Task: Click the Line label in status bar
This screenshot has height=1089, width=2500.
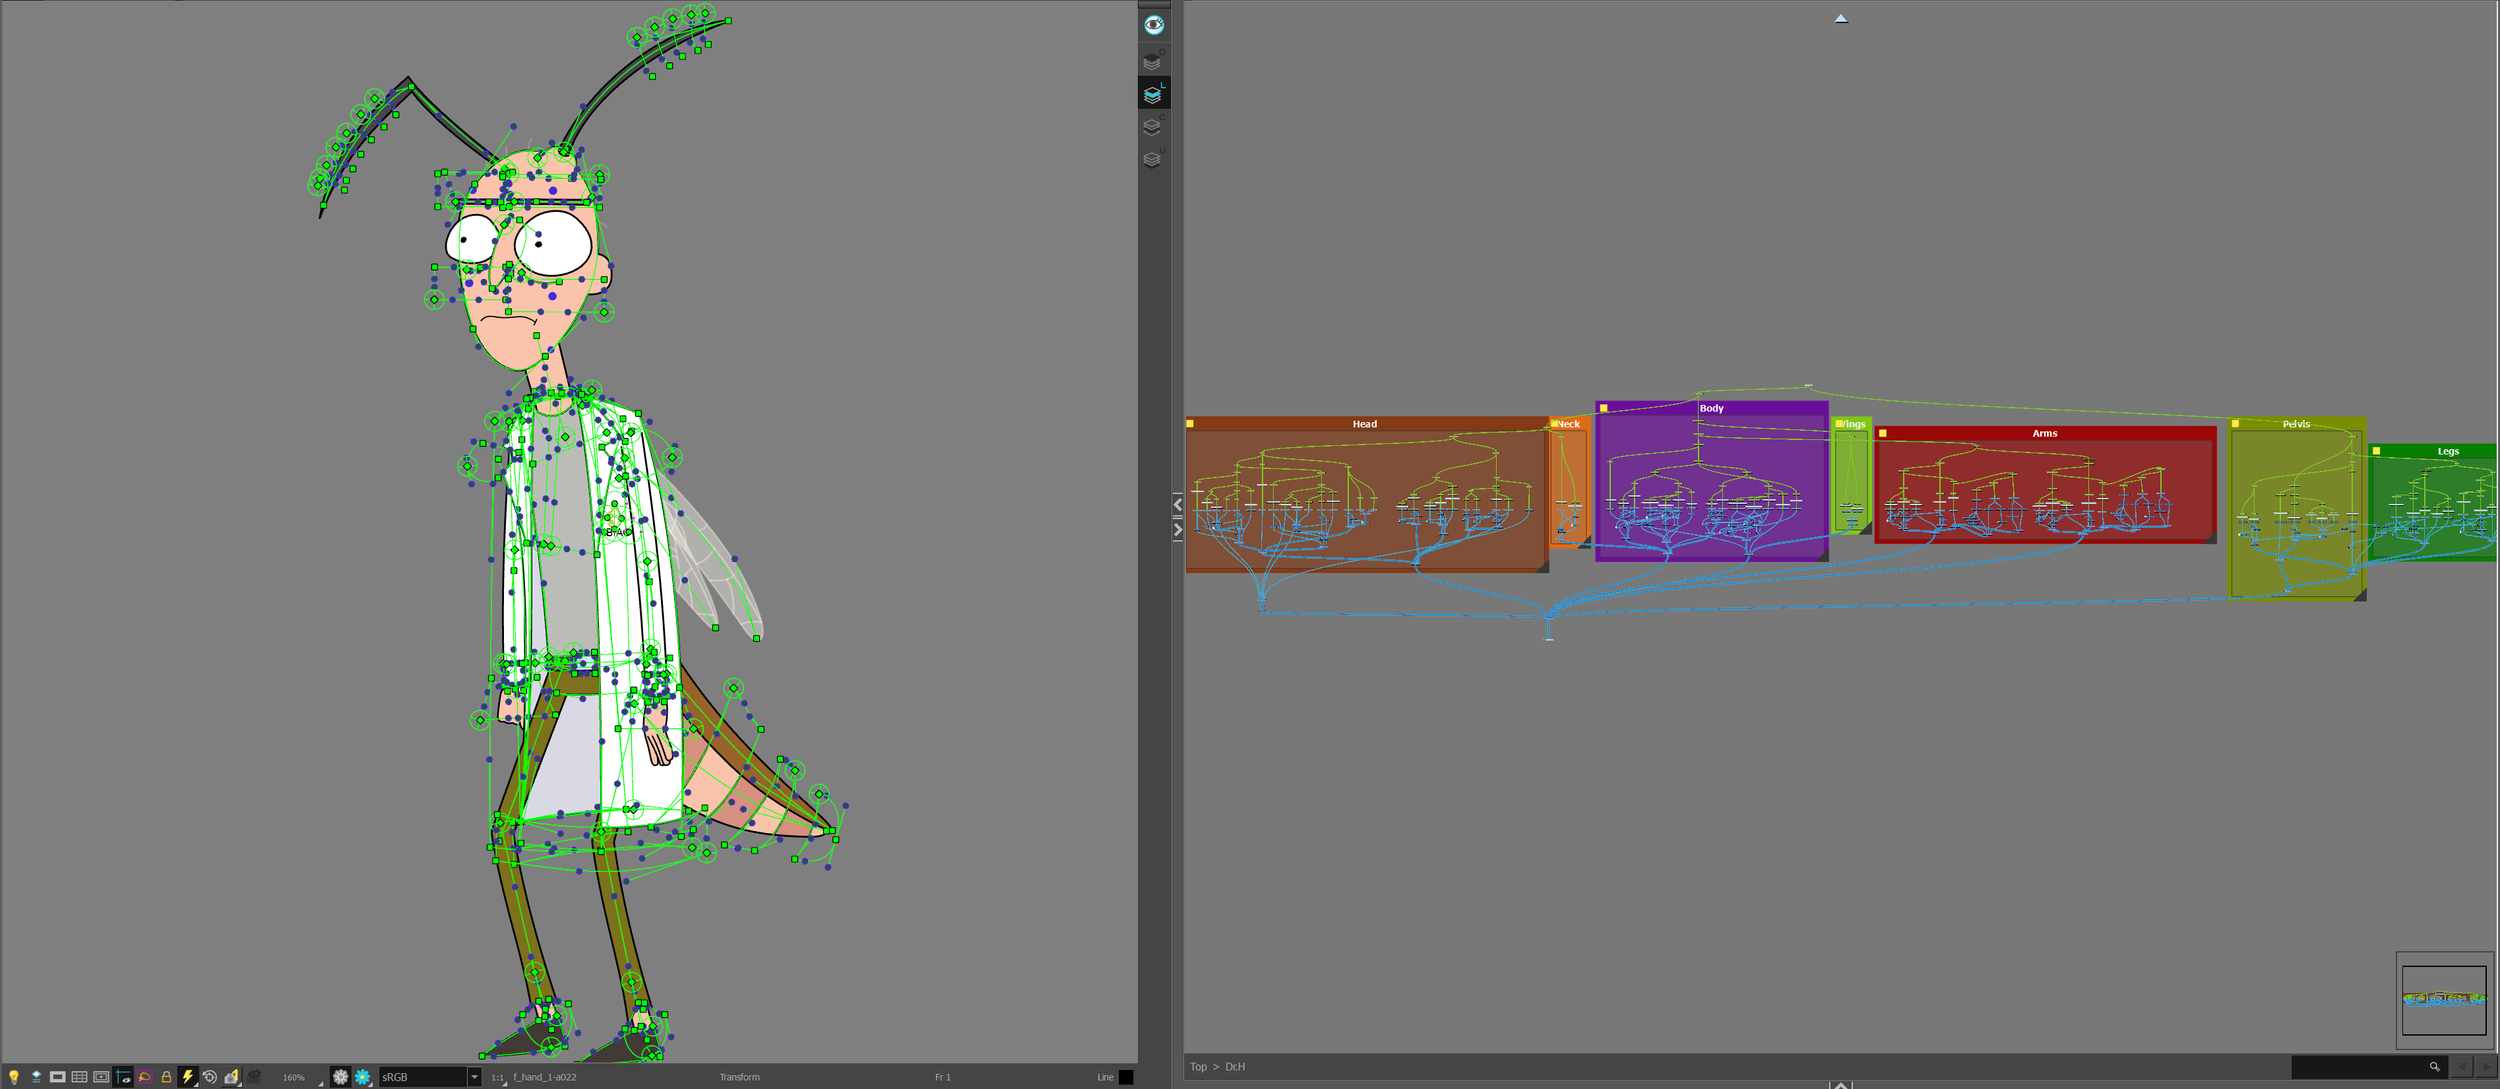Action: click(1105, 1077)
